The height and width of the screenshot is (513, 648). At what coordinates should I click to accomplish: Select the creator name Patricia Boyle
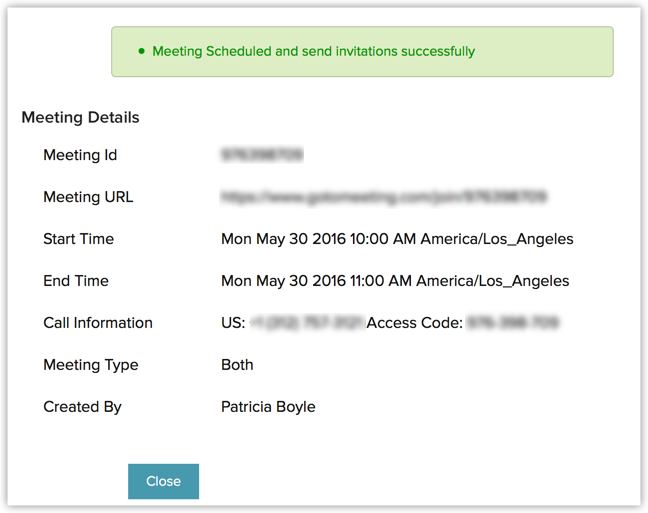pyautogui.click(x=268, y=407)
